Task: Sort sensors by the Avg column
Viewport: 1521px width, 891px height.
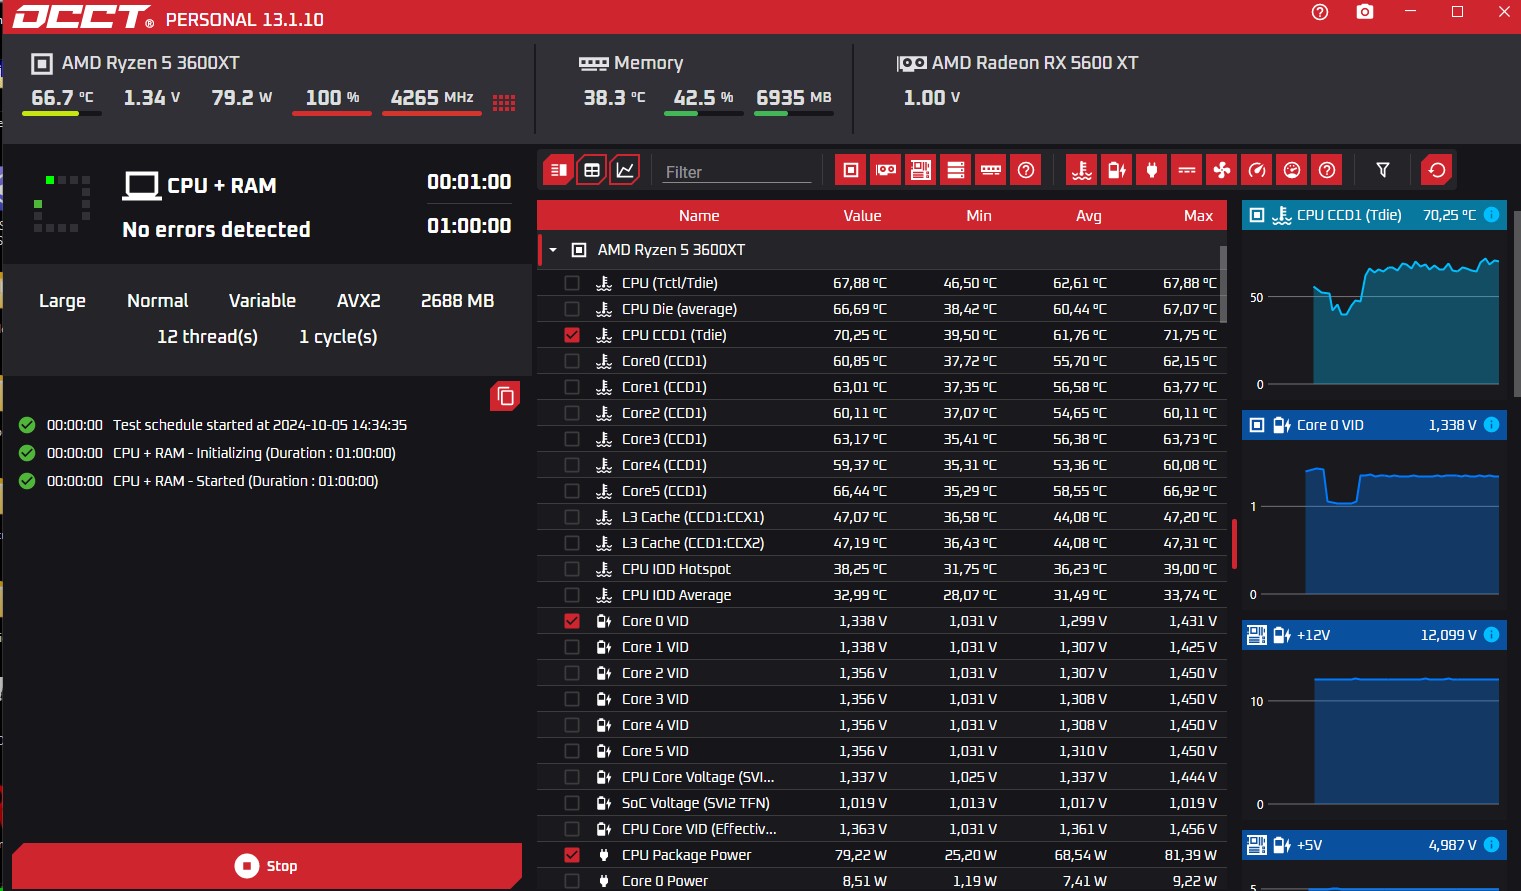Action: [x=1089, y=216]
